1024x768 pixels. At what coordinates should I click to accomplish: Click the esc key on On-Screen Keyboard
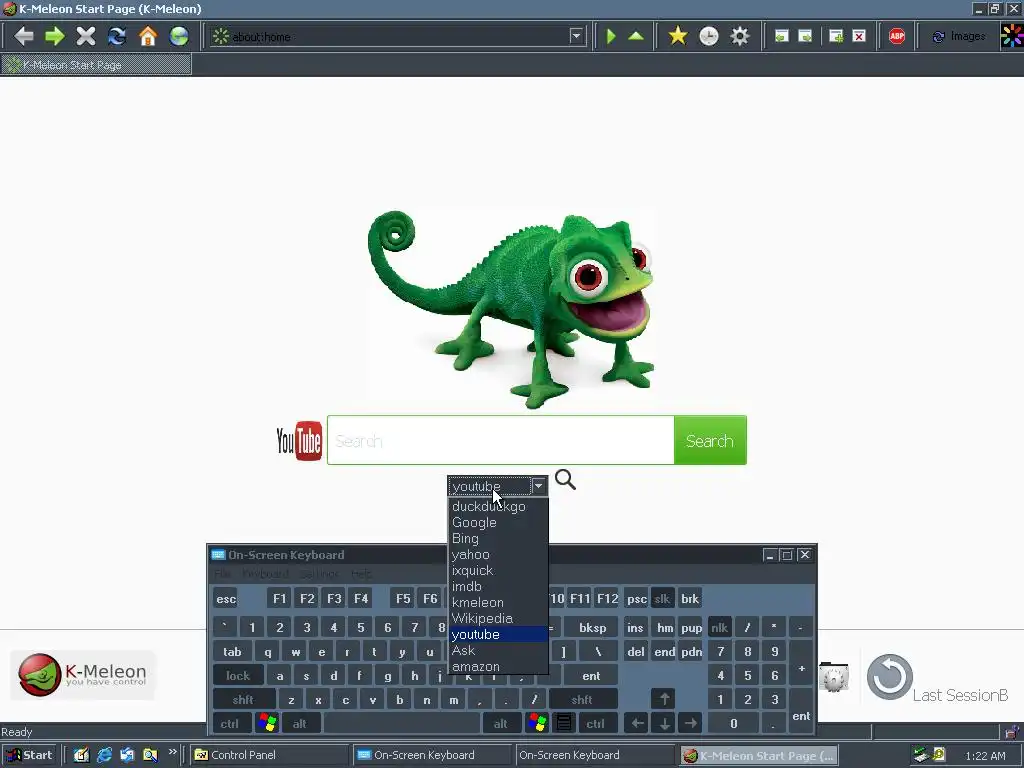[226, 598]
